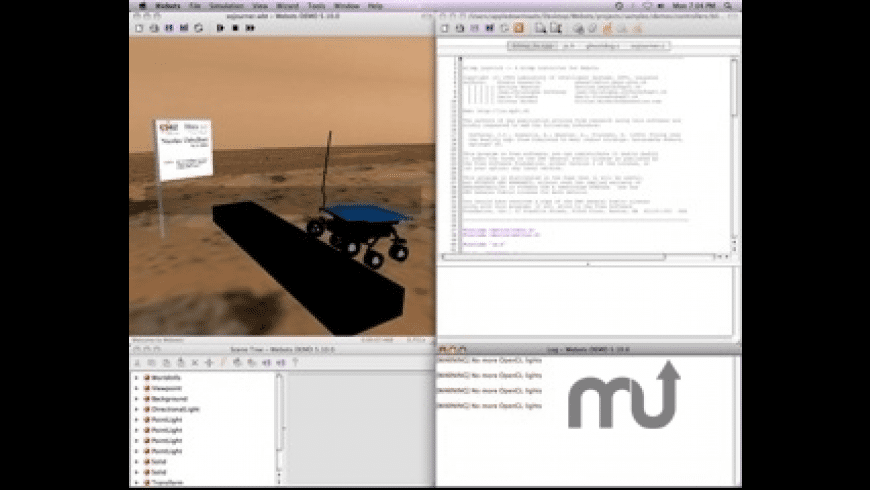Click the open world icon in simulation toolbar
Image resolution: width=870 pixels, height=490 pixels.
154,28
